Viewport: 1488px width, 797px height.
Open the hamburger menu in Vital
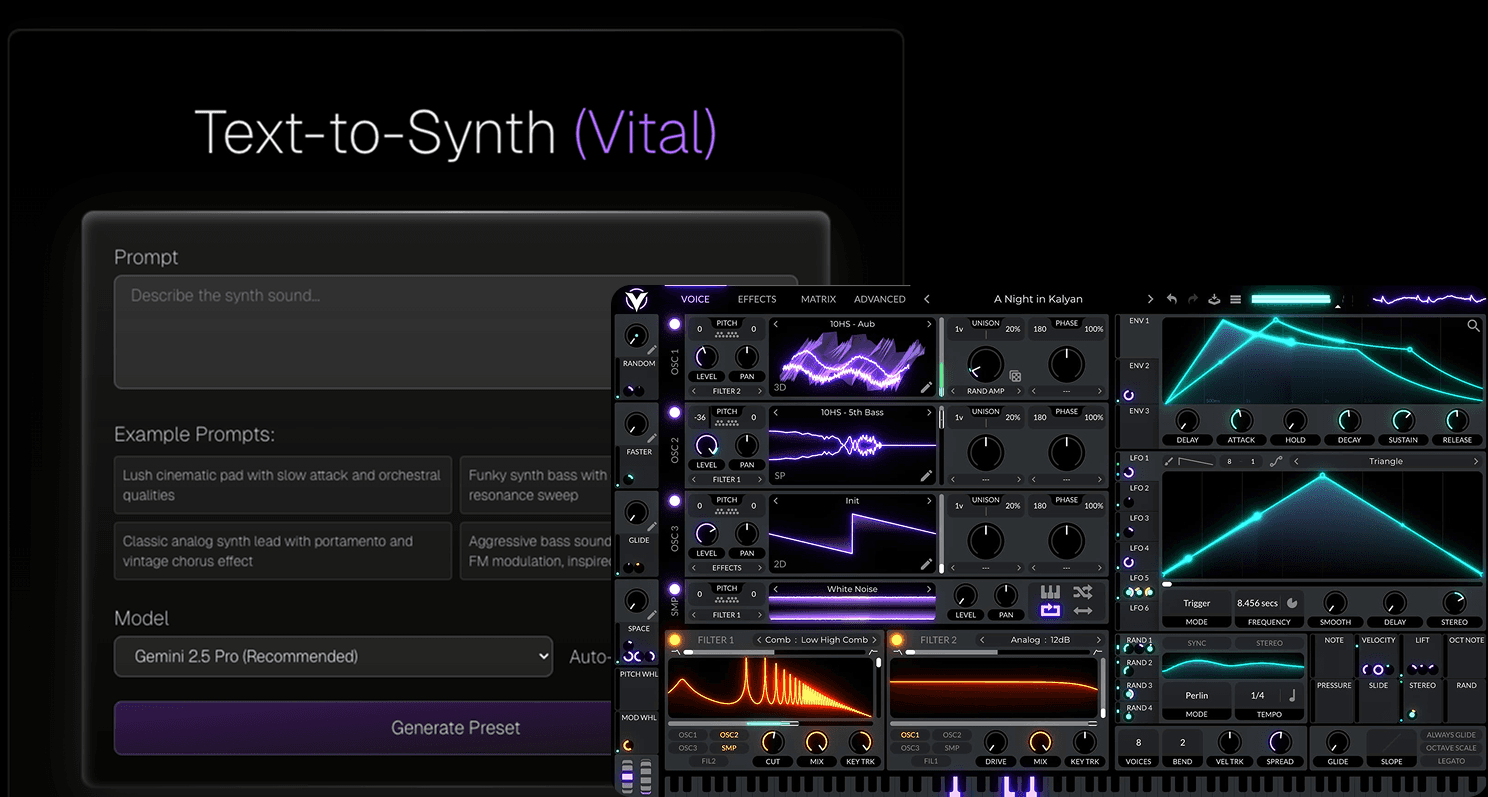[x=1235, y=299]
